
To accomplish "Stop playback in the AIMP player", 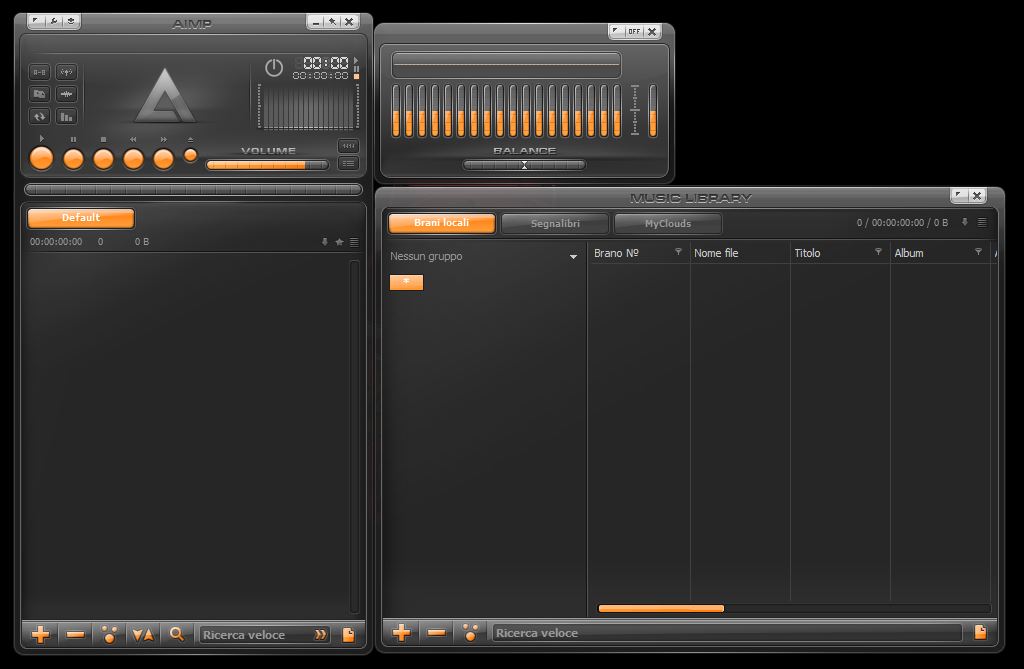I will click(103, 159).
